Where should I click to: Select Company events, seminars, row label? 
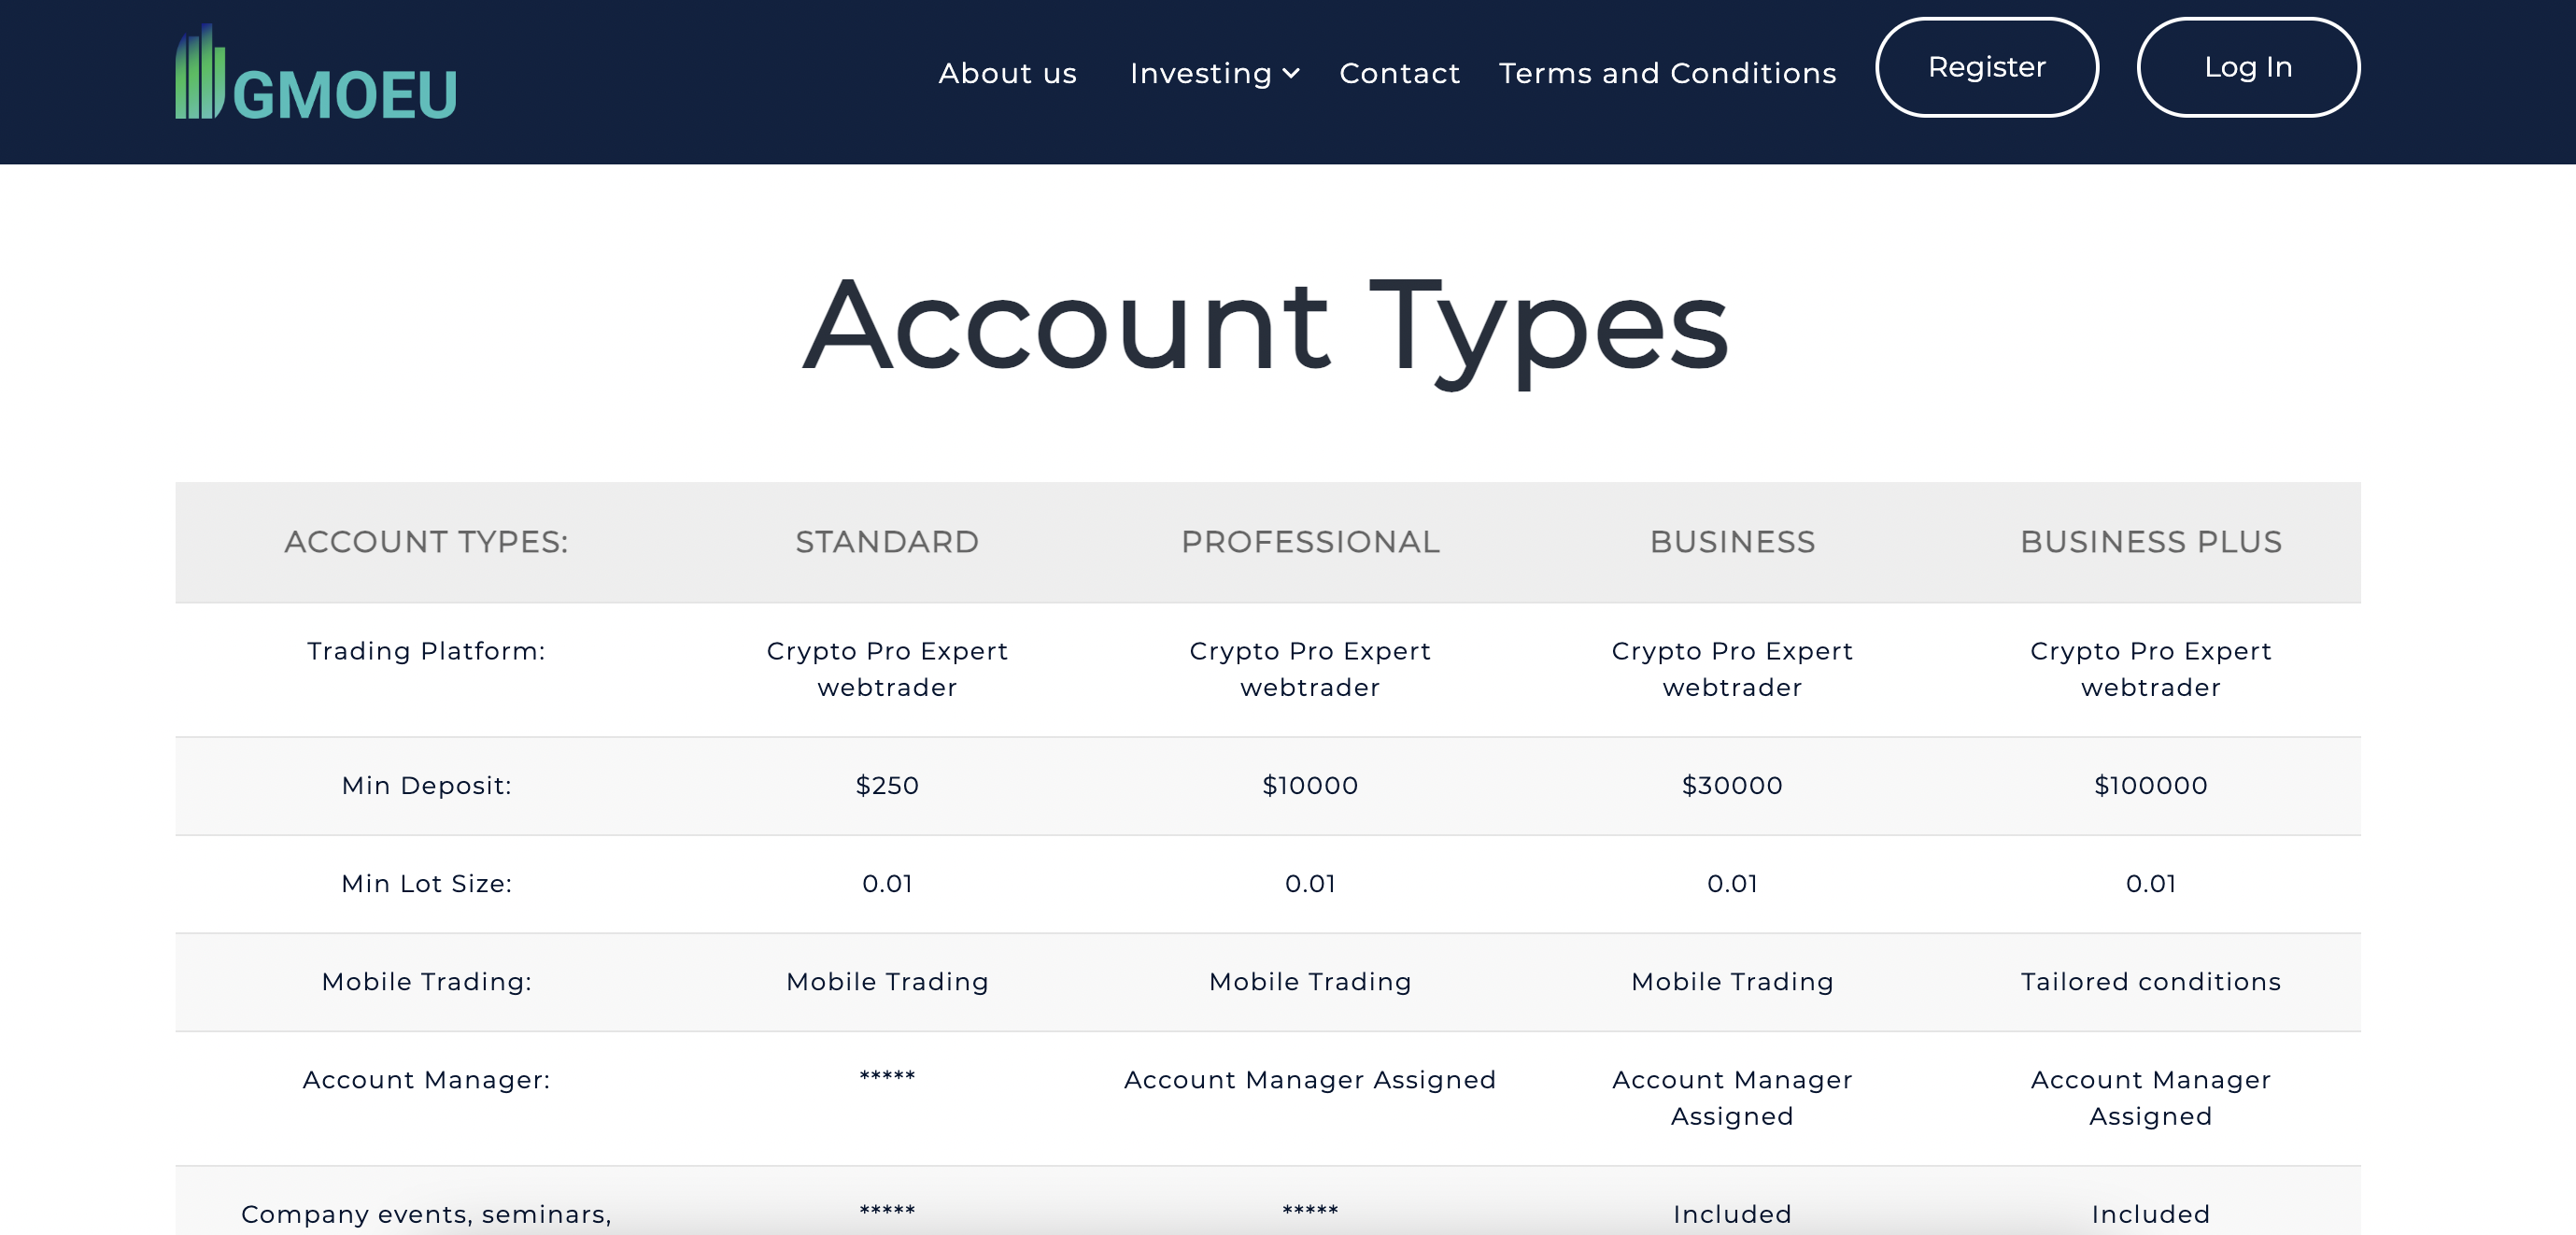coord(426,1214)
